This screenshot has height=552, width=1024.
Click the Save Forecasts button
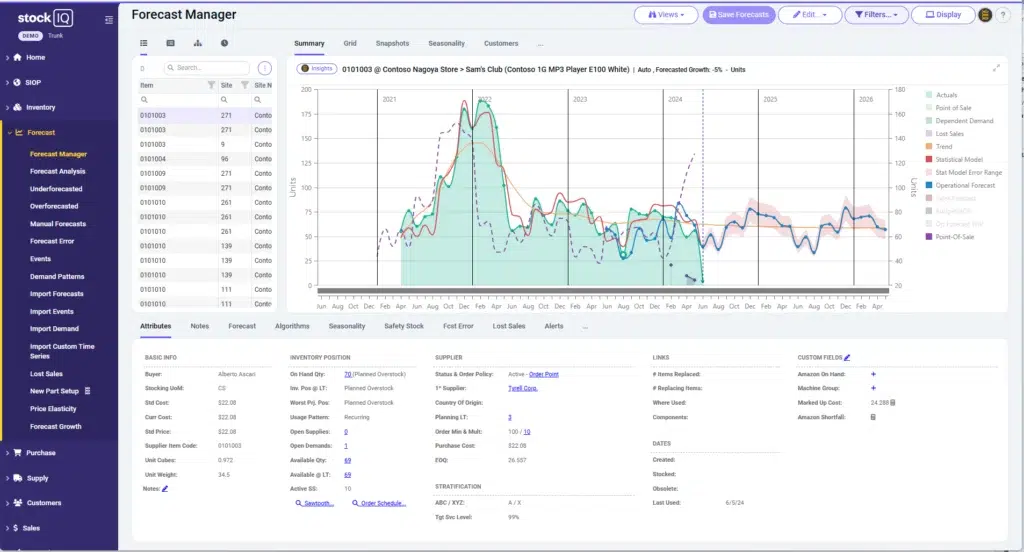tap(739, 15)
